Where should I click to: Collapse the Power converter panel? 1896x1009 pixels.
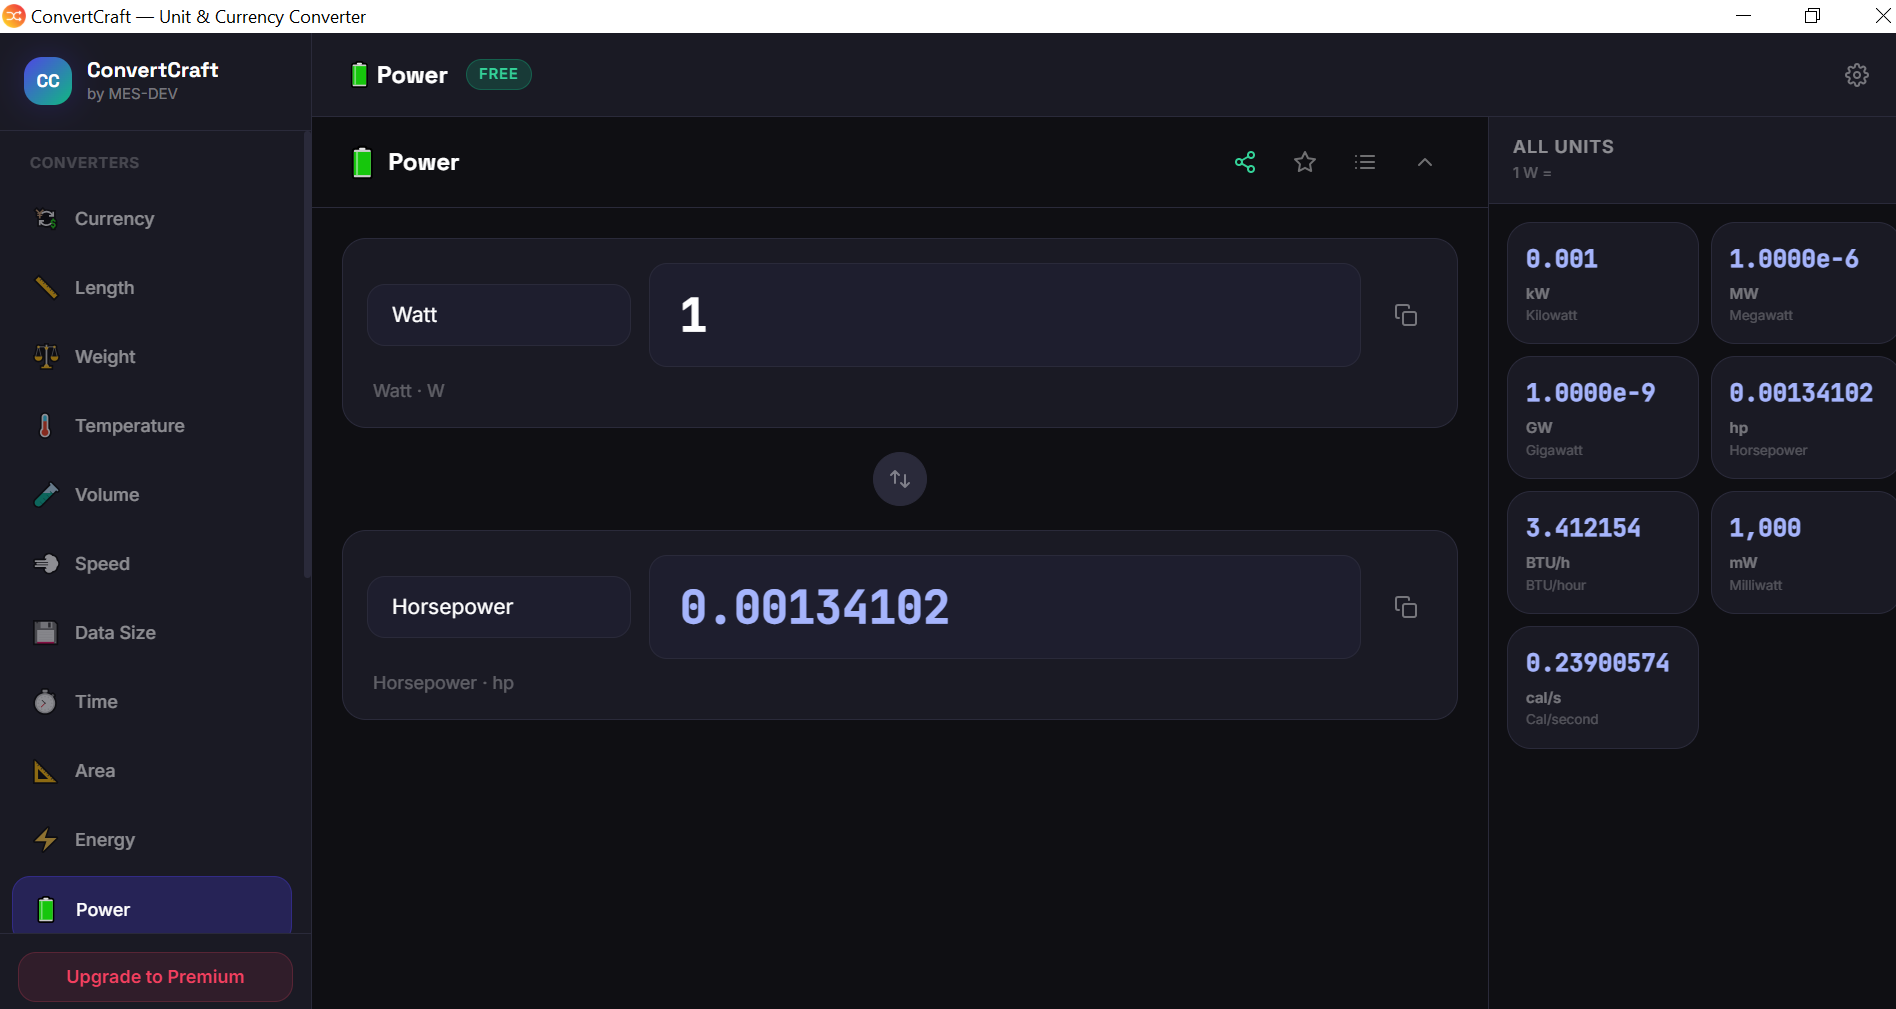[x=1425, y=162]
